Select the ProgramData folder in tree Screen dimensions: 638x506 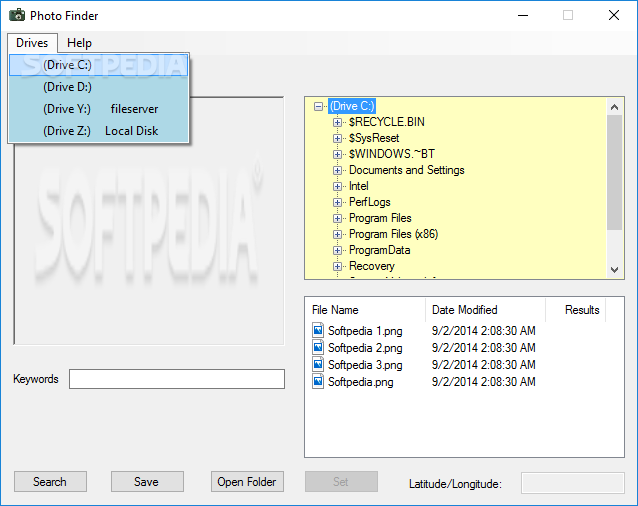[x=379, y=250]
